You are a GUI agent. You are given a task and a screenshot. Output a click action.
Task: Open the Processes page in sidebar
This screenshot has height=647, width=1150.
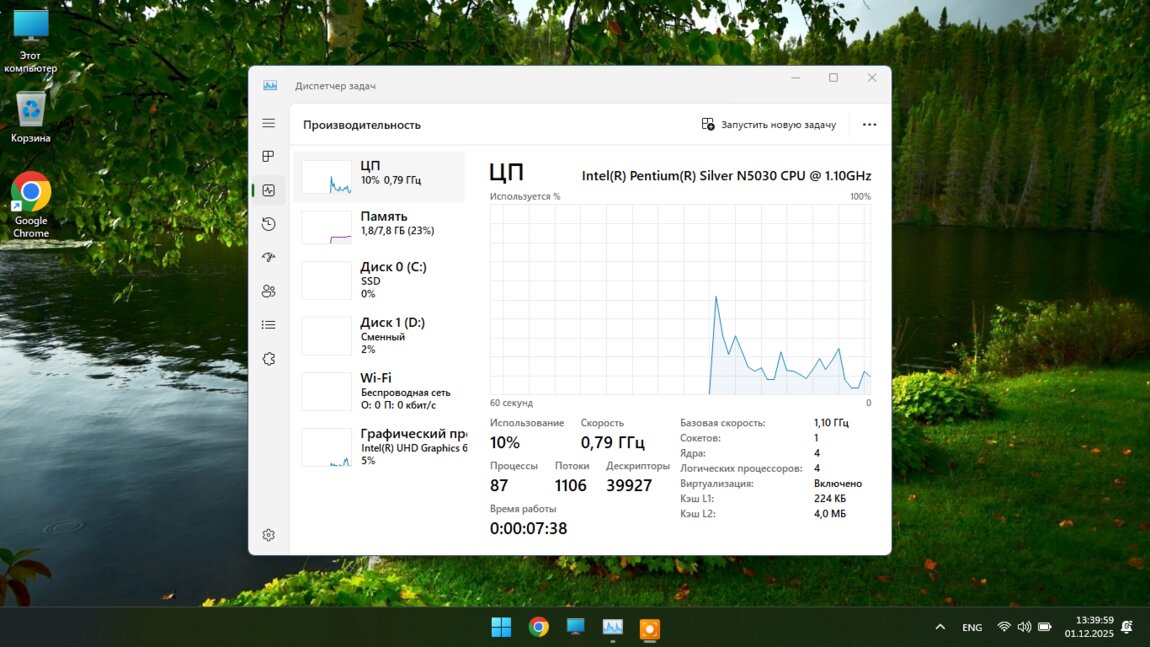click(268, 157)
